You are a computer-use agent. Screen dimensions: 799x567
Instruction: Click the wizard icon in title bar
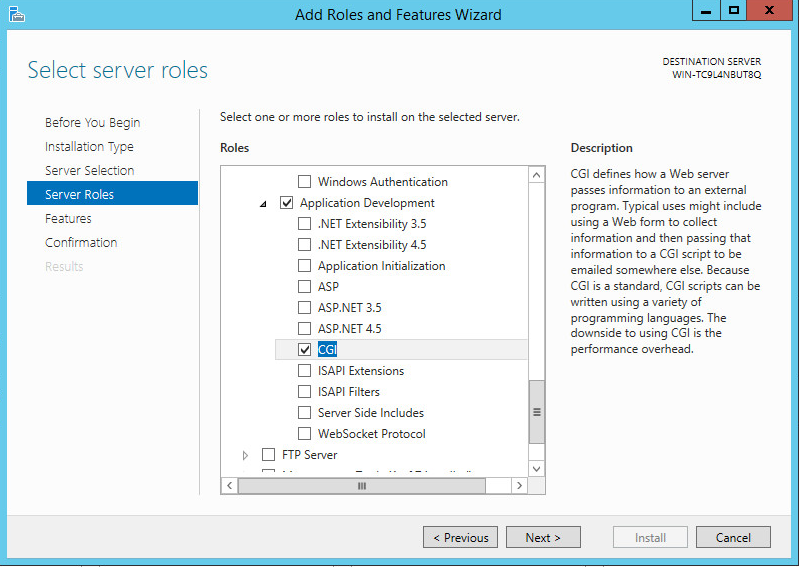click(x=17, y=14)
